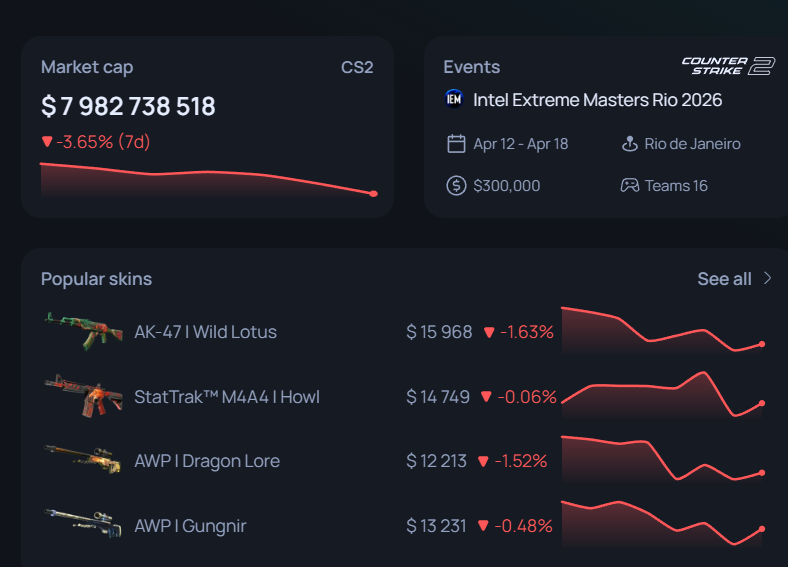The width and height of the screenshot is (788, 567).
Task: Open the AWP Gungnir skin thumbnail
Action: coord(83,523)
